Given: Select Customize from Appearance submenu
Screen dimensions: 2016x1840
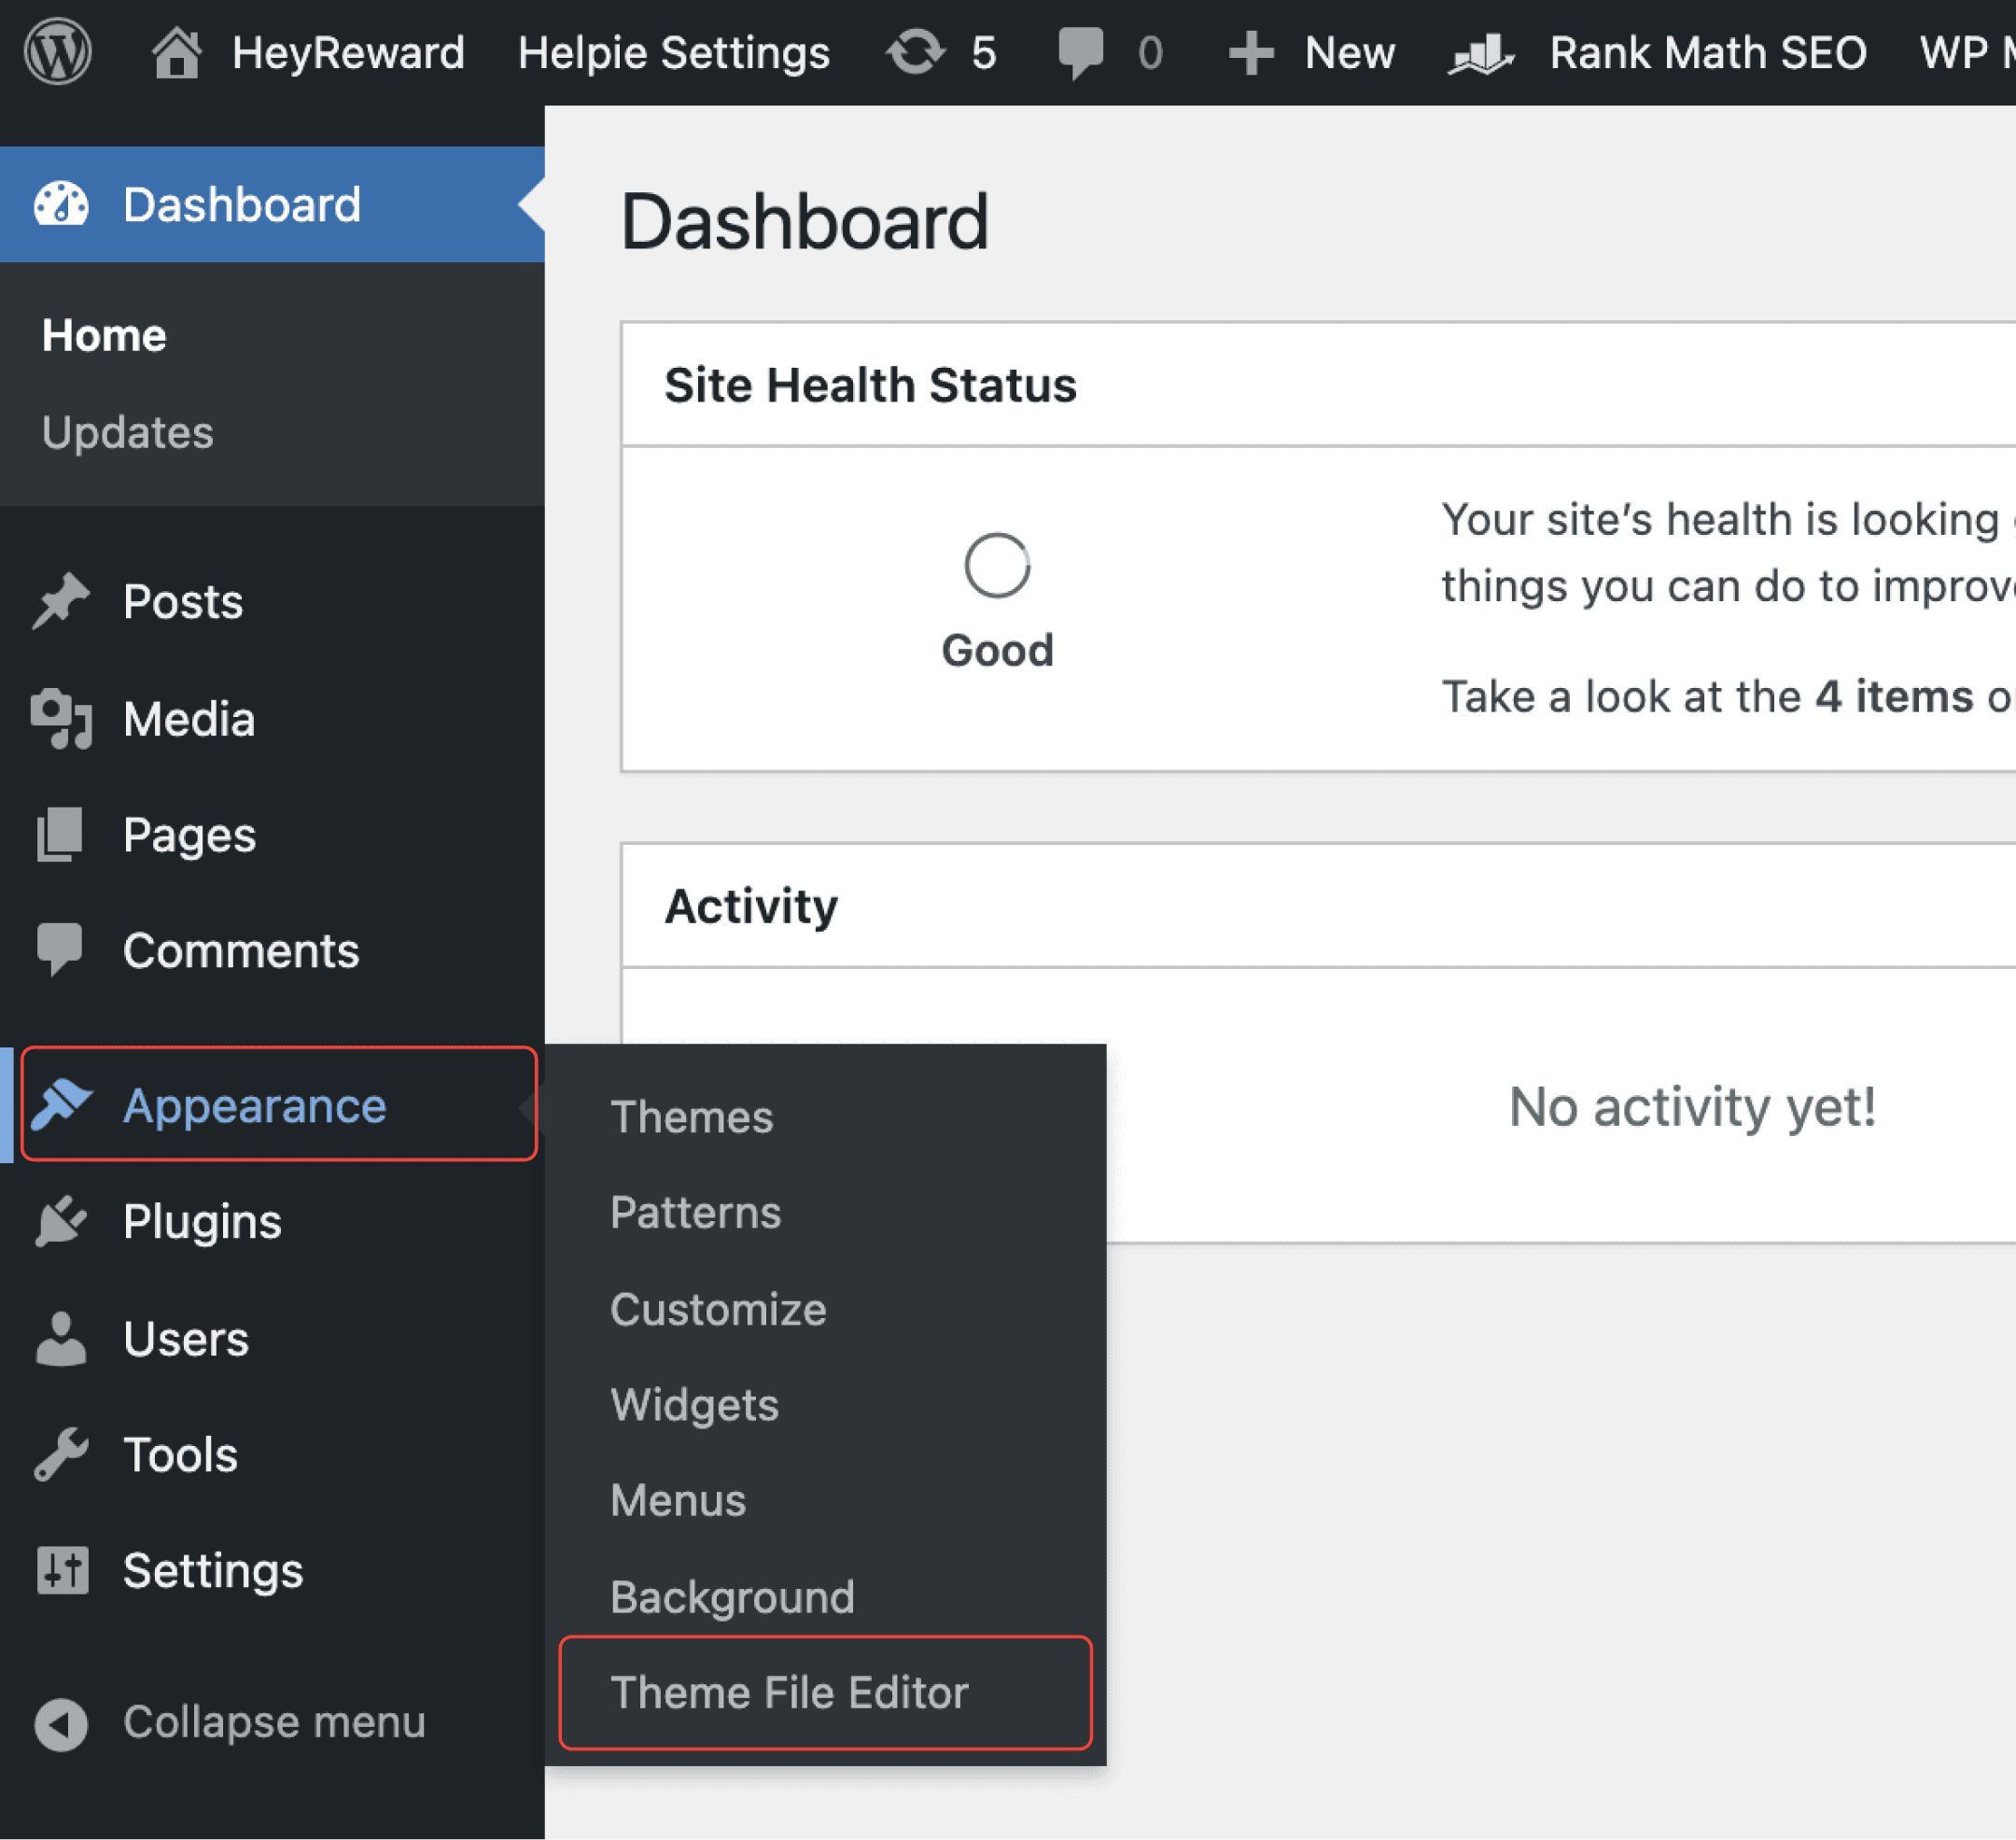Looking at the screenshot, I should [x=718, y=1309].
